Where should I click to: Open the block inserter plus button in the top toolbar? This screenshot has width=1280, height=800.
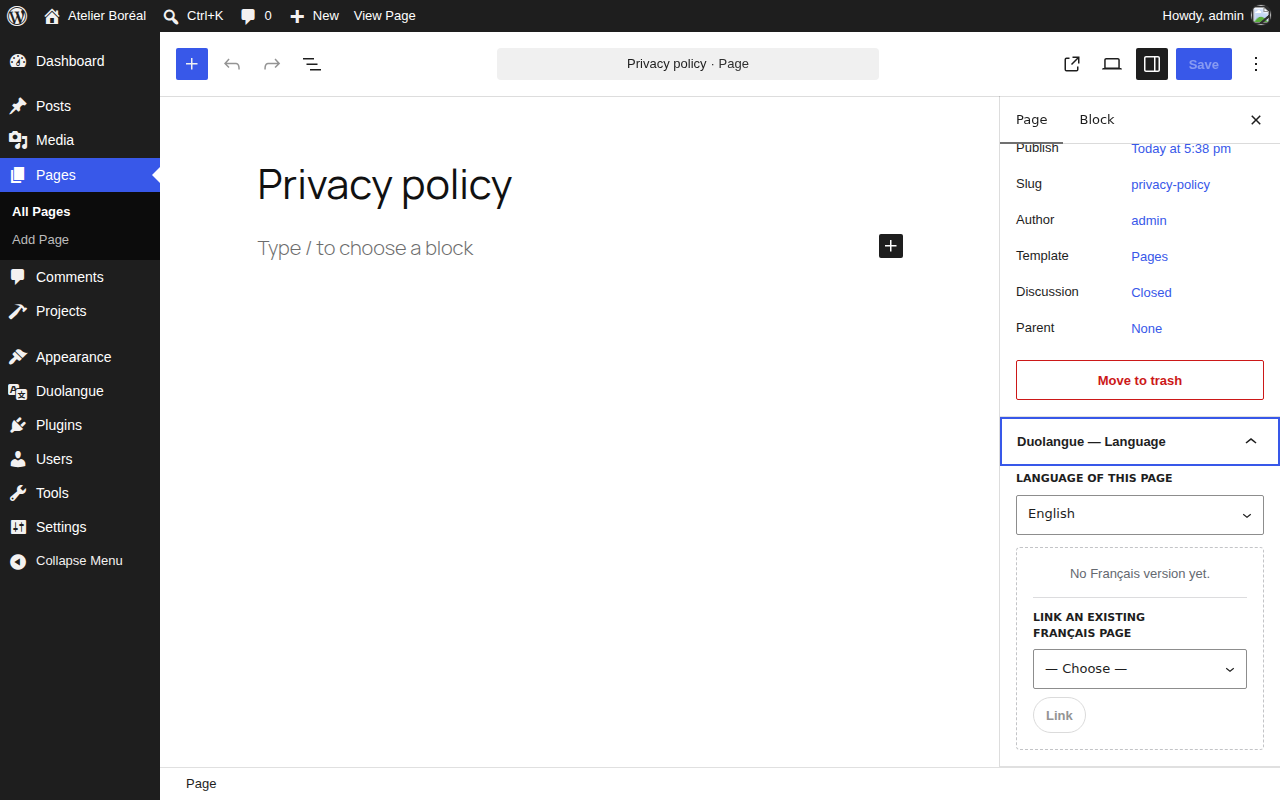click(192, 64)
